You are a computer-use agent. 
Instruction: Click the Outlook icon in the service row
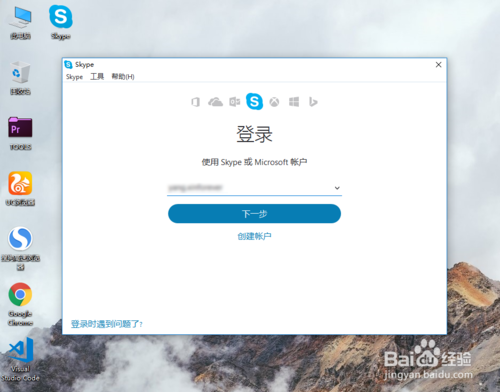click(x=235, y=102)
